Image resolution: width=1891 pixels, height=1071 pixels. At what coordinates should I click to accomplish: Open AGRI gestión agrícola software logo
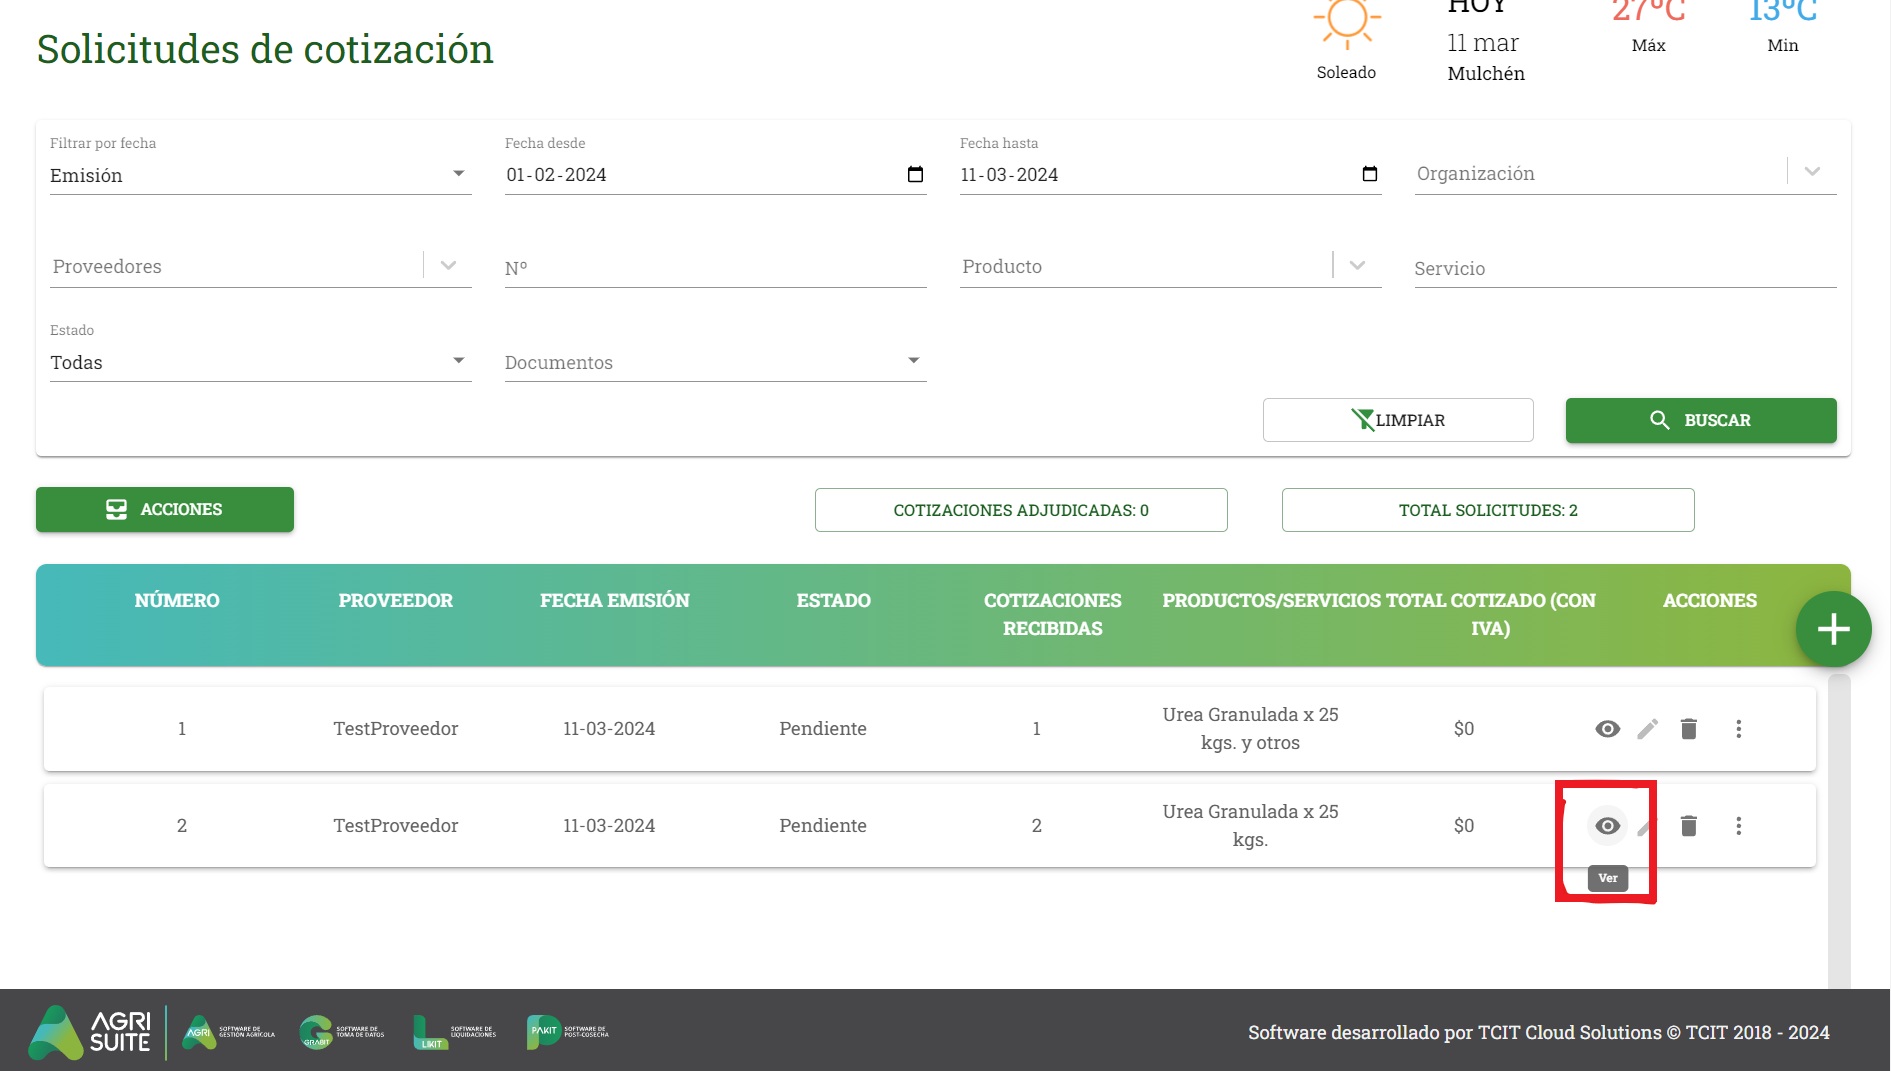click(229, 1033)
